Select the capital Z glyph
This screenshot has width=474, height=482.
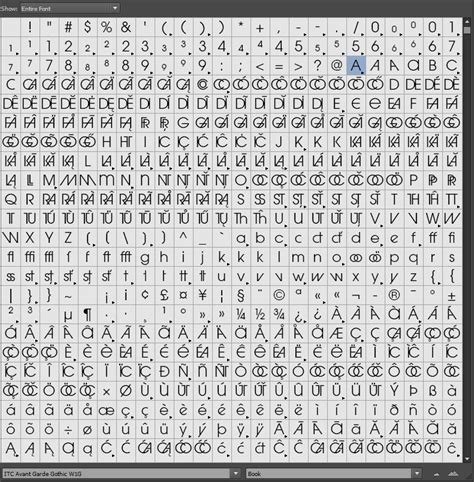(68, 238)
